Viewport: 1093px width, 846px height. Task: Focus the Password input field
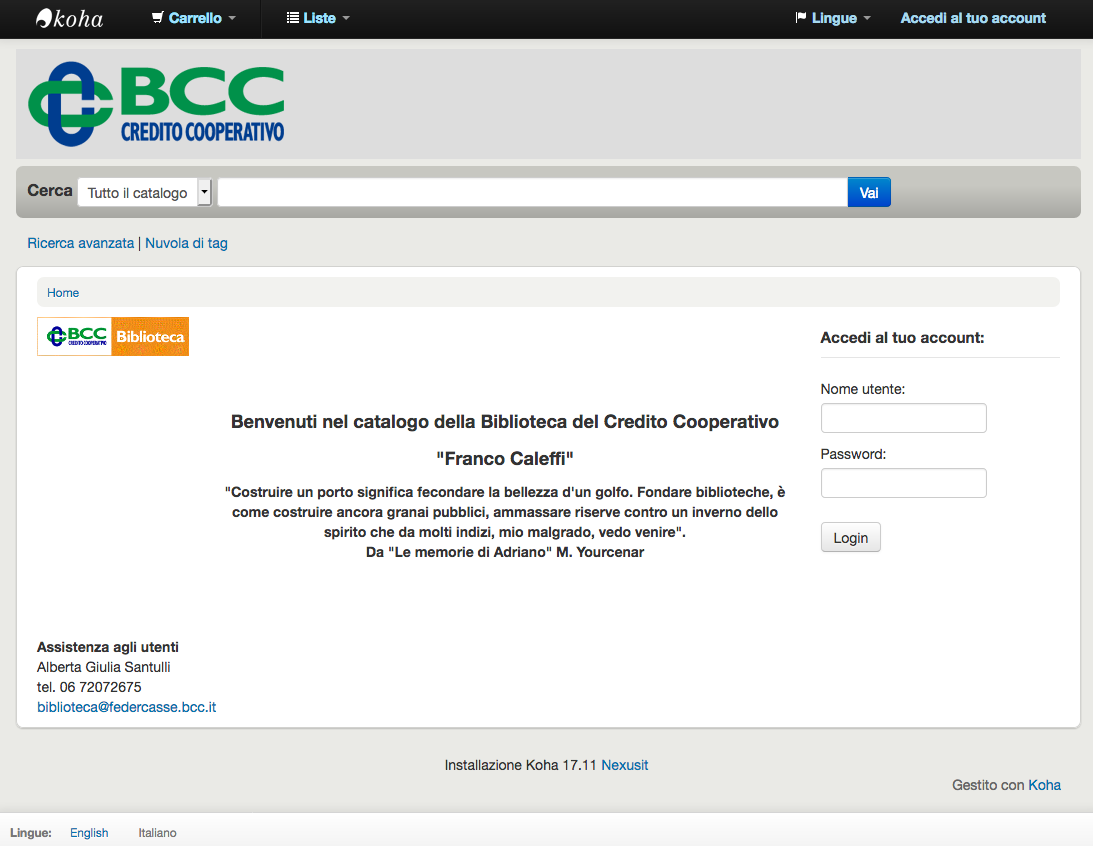pyautogui.click(x=903, y=483)
